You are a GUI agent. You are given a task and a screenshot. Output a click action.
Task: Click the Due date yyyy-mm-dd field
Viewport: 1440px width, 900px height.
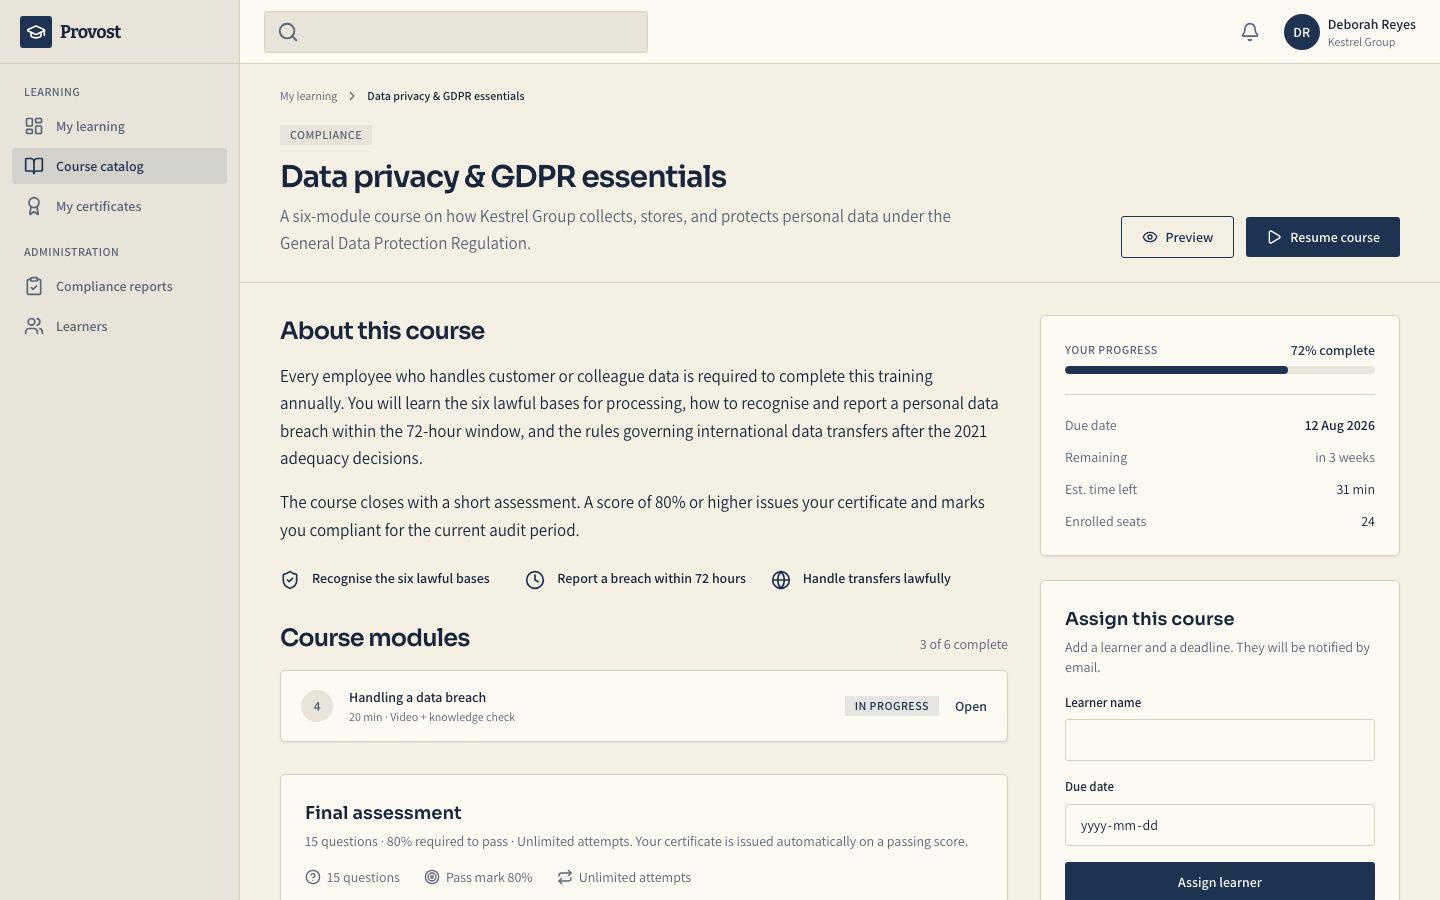tap(1220, 825)
